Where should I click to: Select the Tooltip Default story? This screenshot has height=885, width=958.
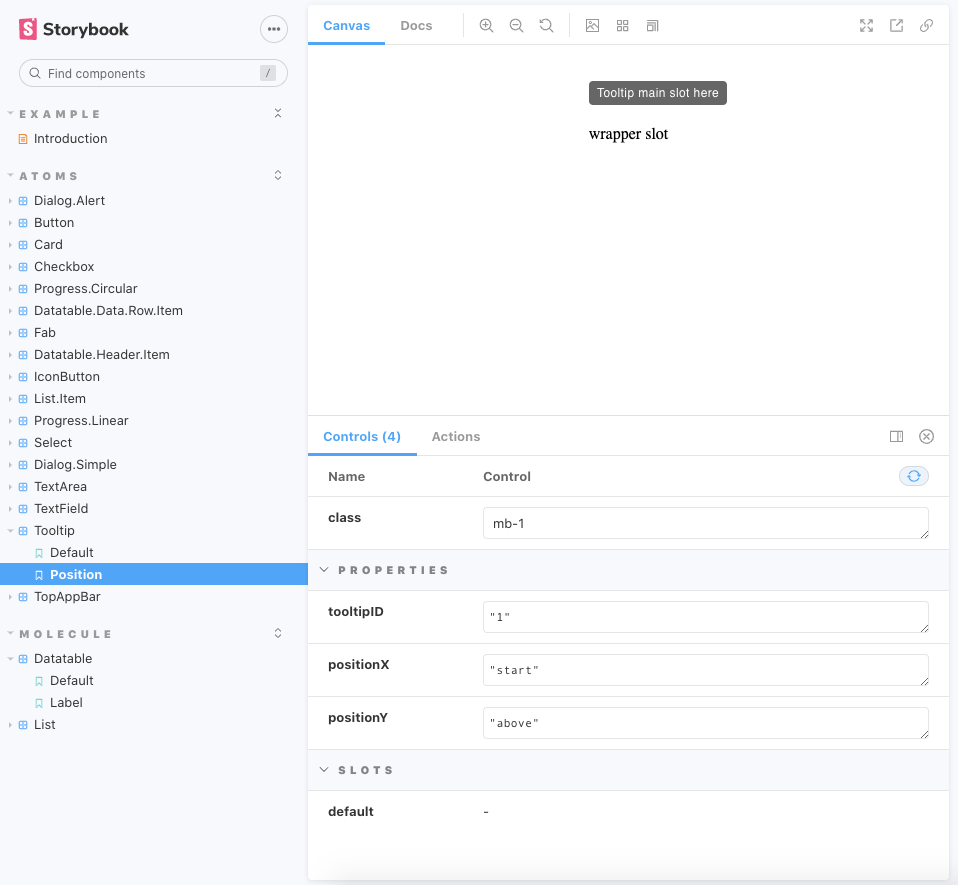click(x=71, y=552)
